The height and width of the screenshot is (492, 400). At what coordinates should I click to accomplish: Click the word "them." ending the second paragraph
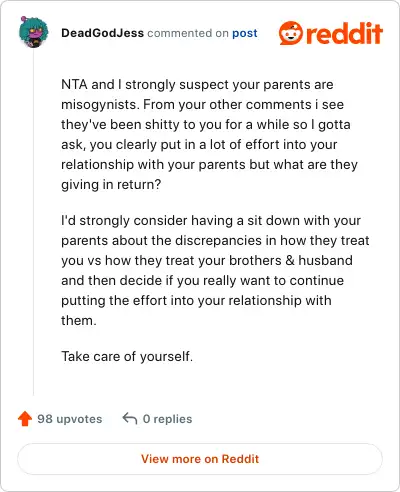tap(79, 320)
